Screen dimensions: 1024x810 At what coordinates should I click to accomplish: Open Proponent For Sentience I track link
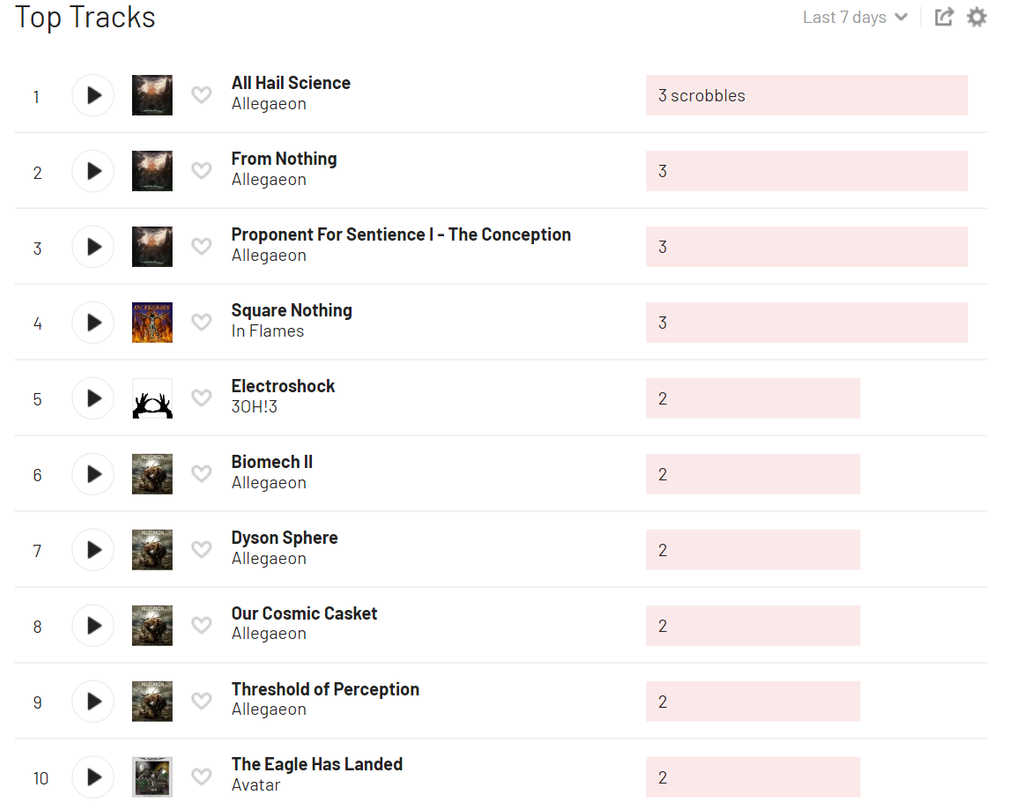tap(401, 234)
